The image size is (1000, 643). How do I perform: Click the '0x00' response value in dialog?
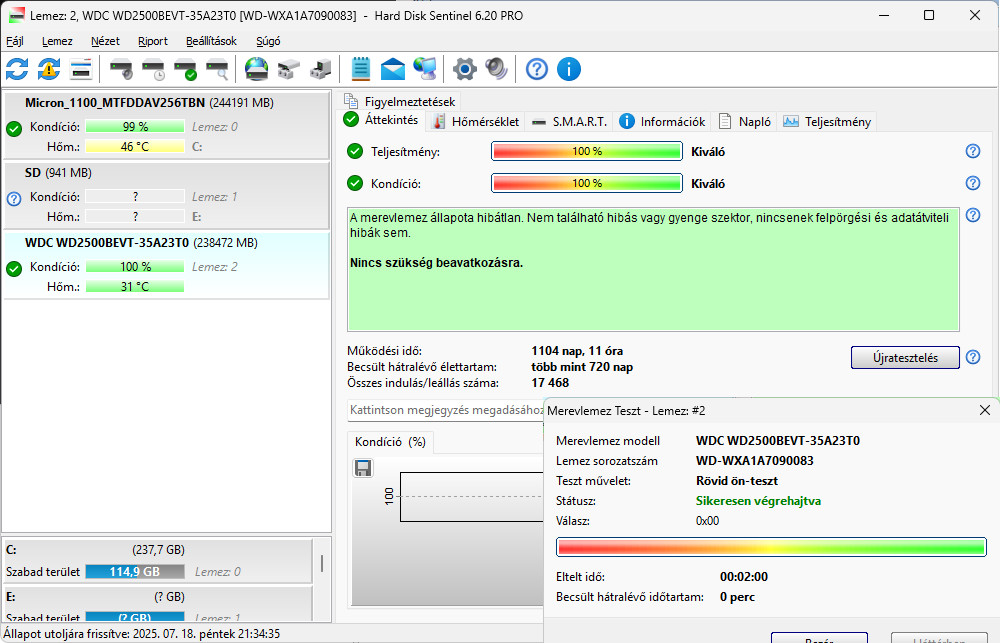tap(707, 521)
